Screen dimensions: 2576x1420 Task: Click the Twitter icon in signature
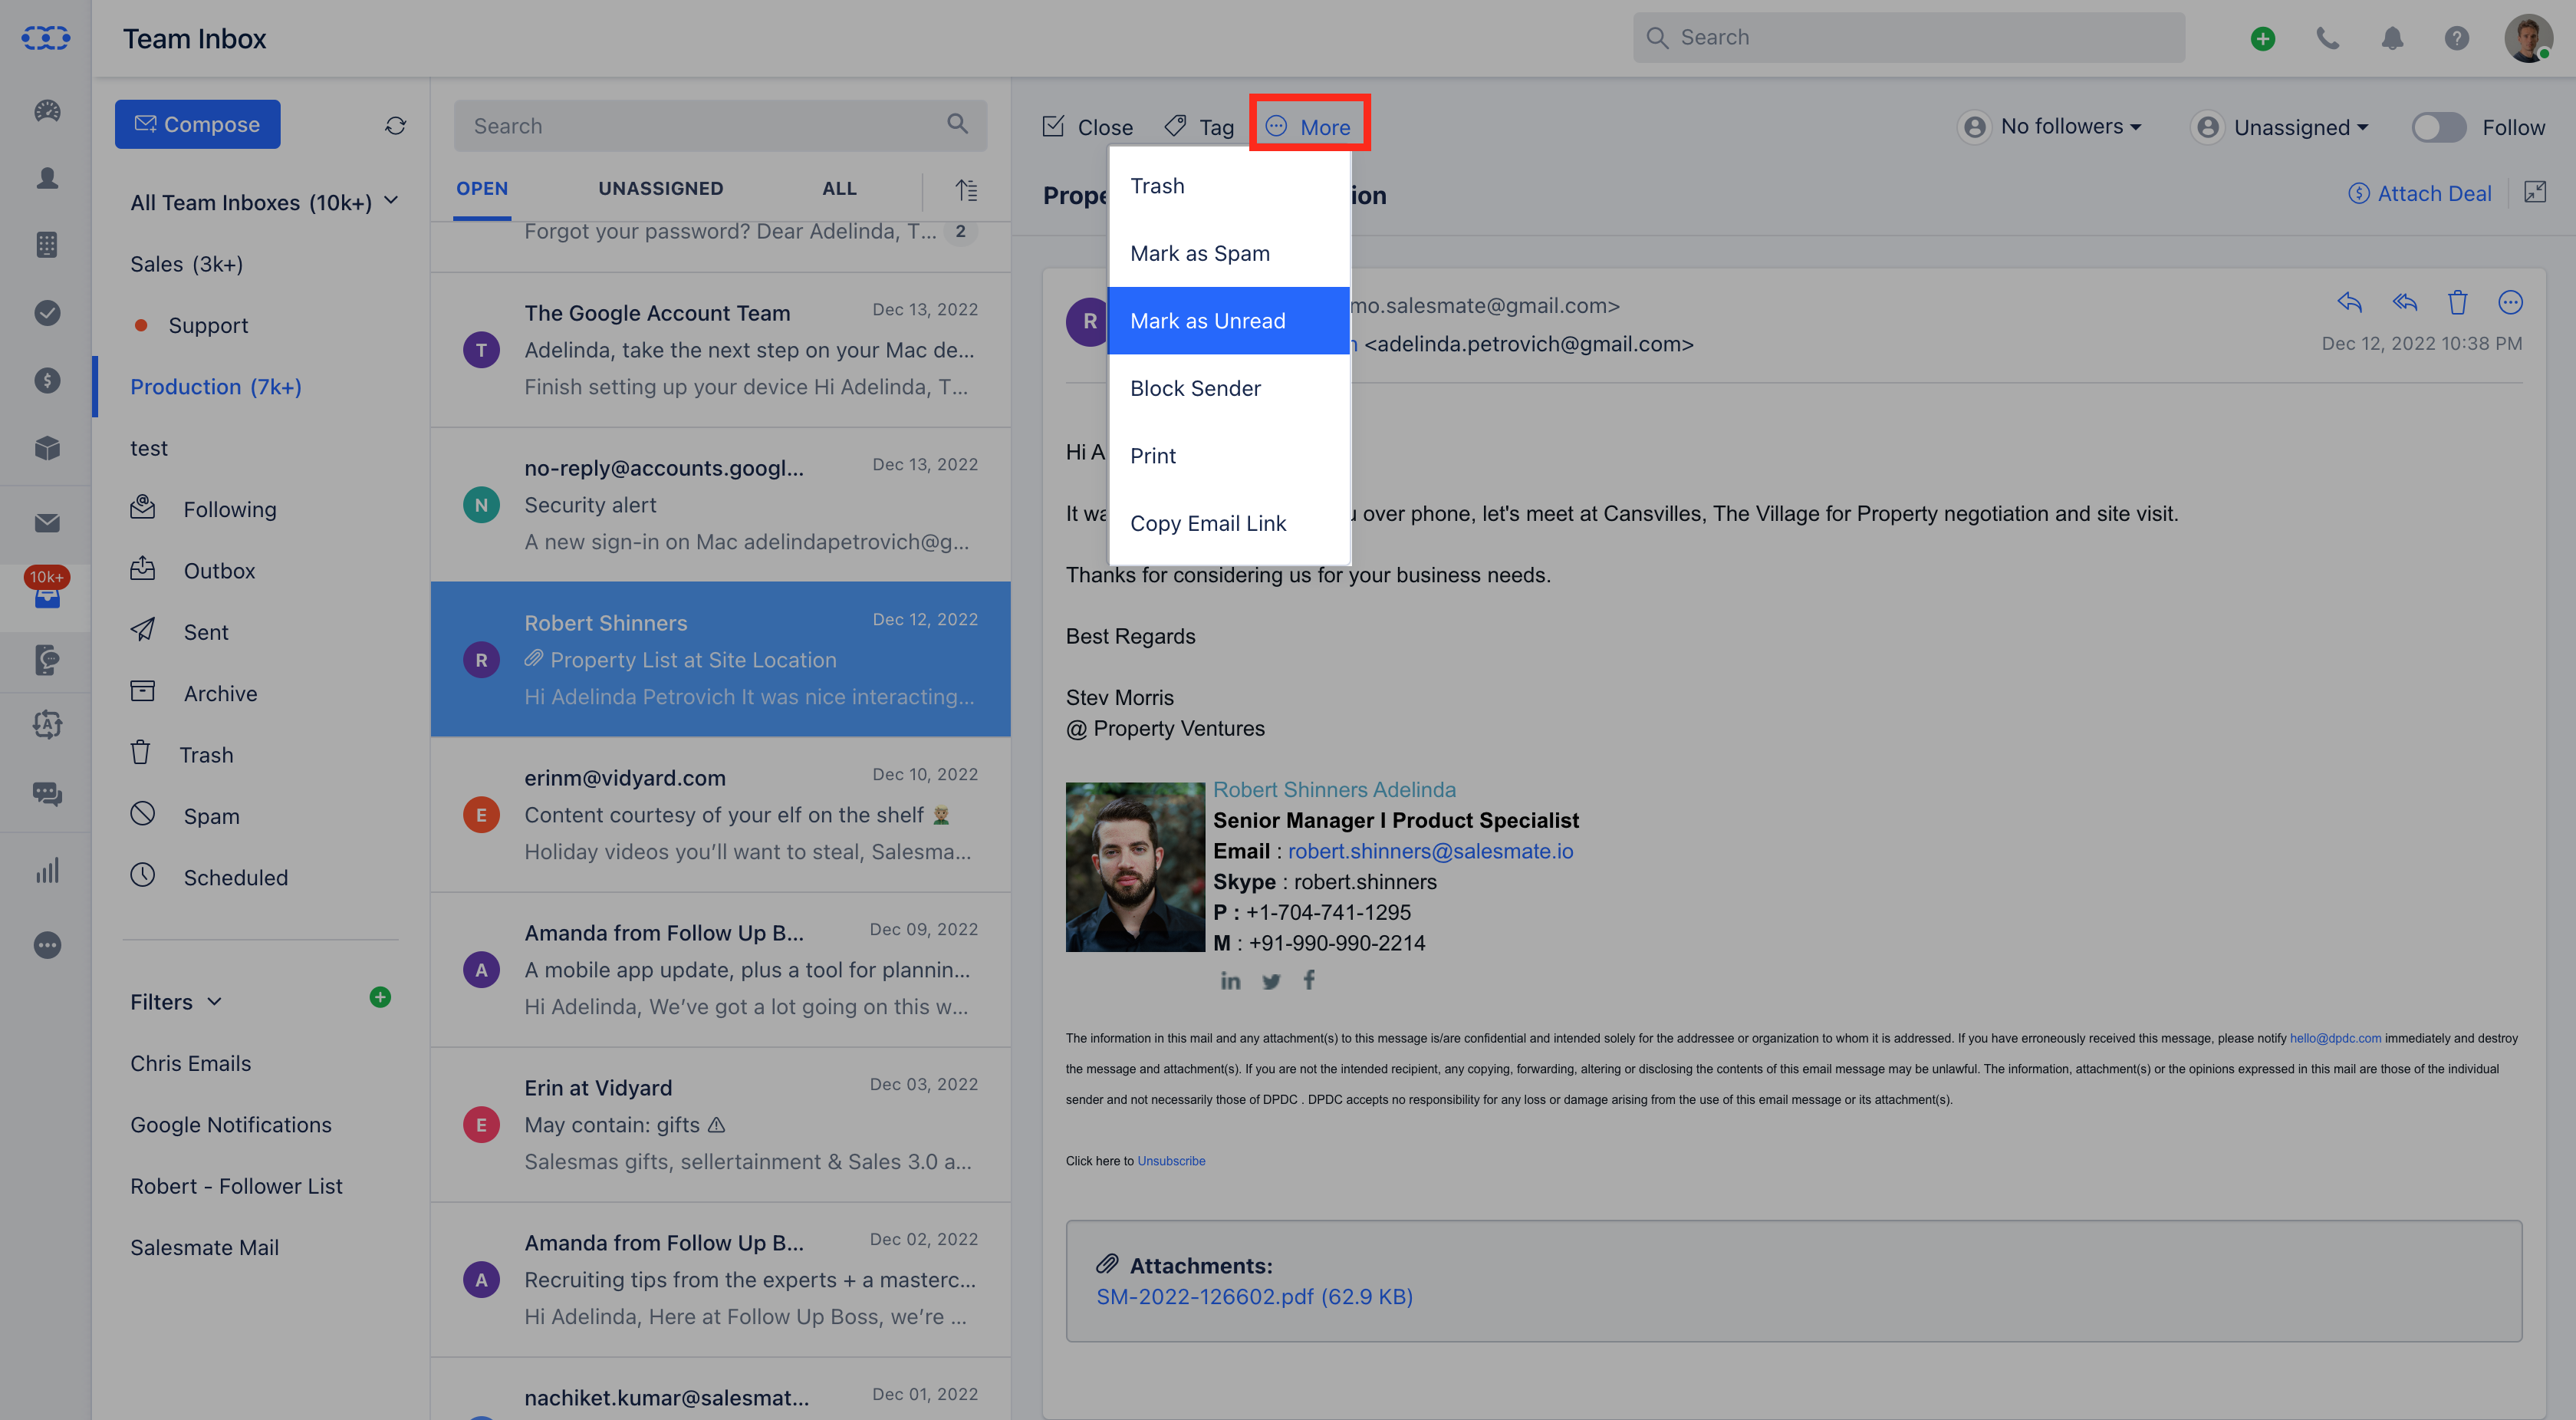1271,981
